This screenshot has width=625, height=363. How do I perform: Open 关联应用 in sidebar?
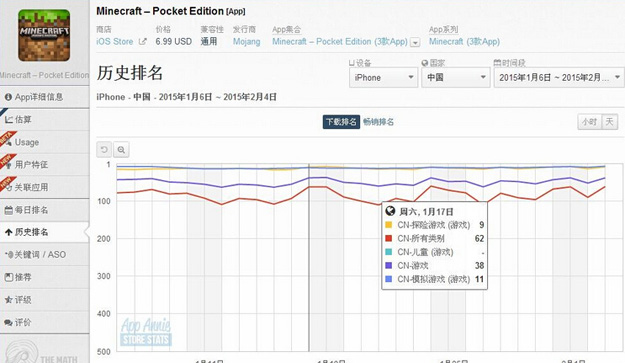coord(45,187)
